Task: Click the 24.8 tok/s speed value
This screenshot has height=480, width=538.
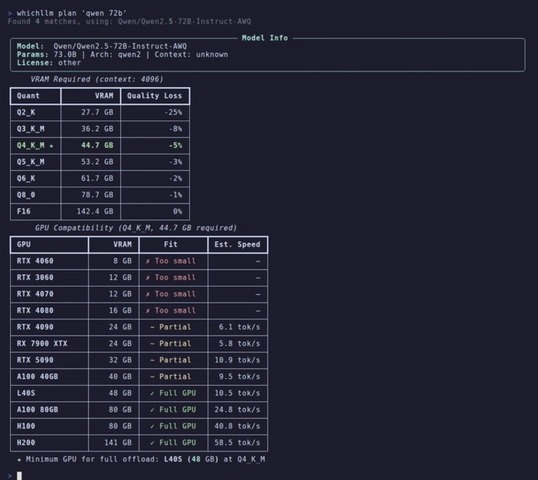Action: 237,409
